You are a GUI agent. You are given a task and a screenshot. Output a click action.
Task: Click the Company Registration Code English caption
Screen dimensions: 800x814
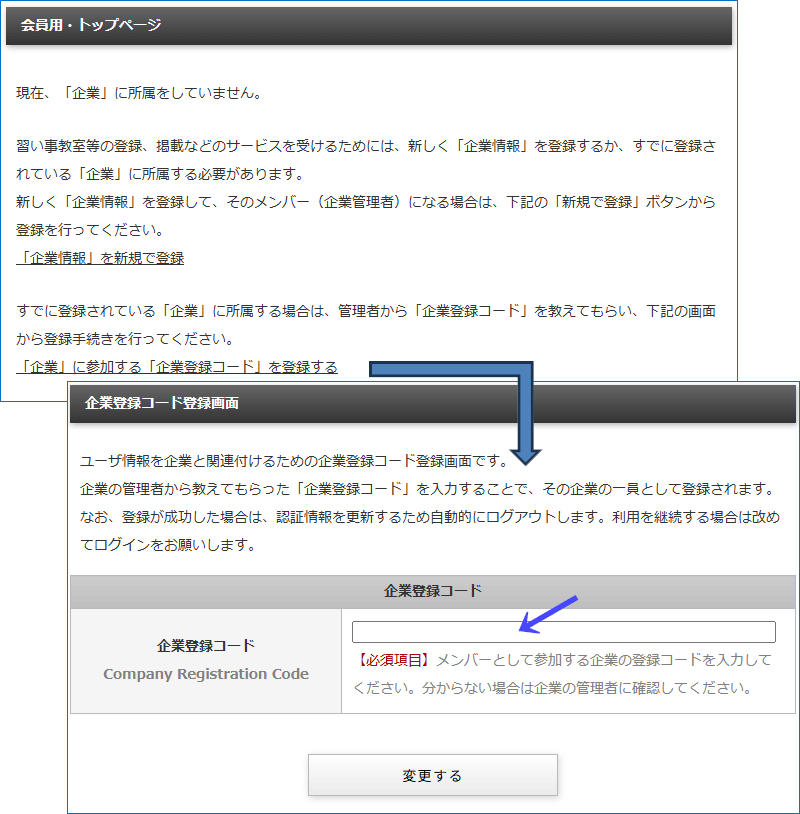pyautogui.click(x=204, y=675)
